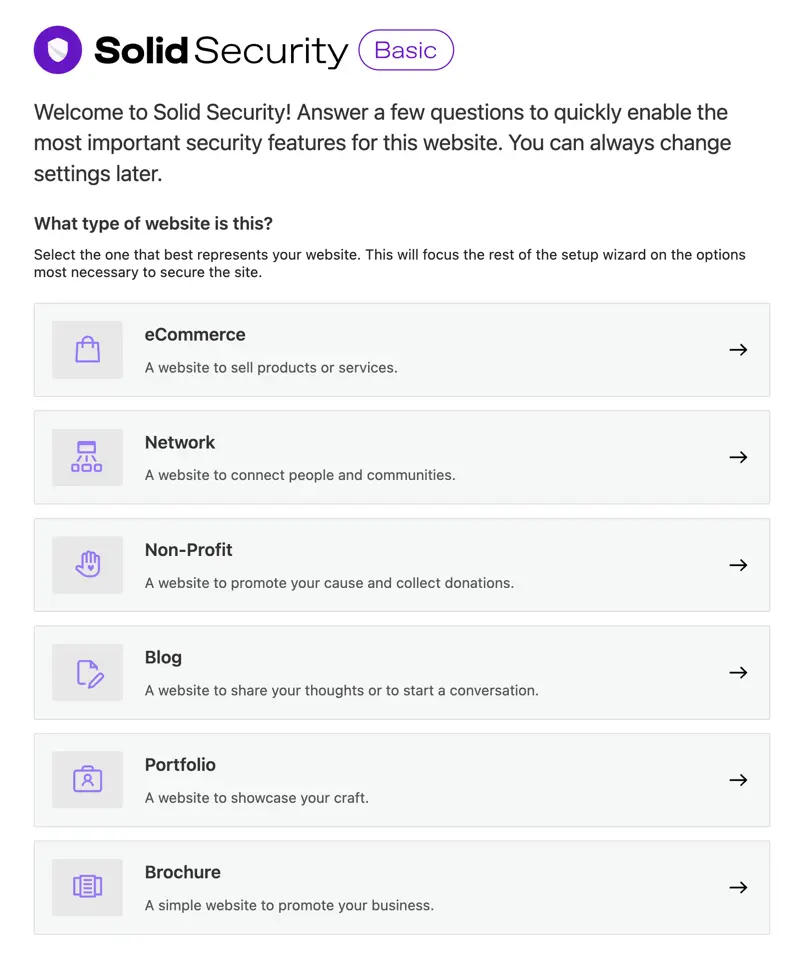799x975 pixels.
Task: Click the arrow on the eCommerce row
Action: [x=738, y=350]
